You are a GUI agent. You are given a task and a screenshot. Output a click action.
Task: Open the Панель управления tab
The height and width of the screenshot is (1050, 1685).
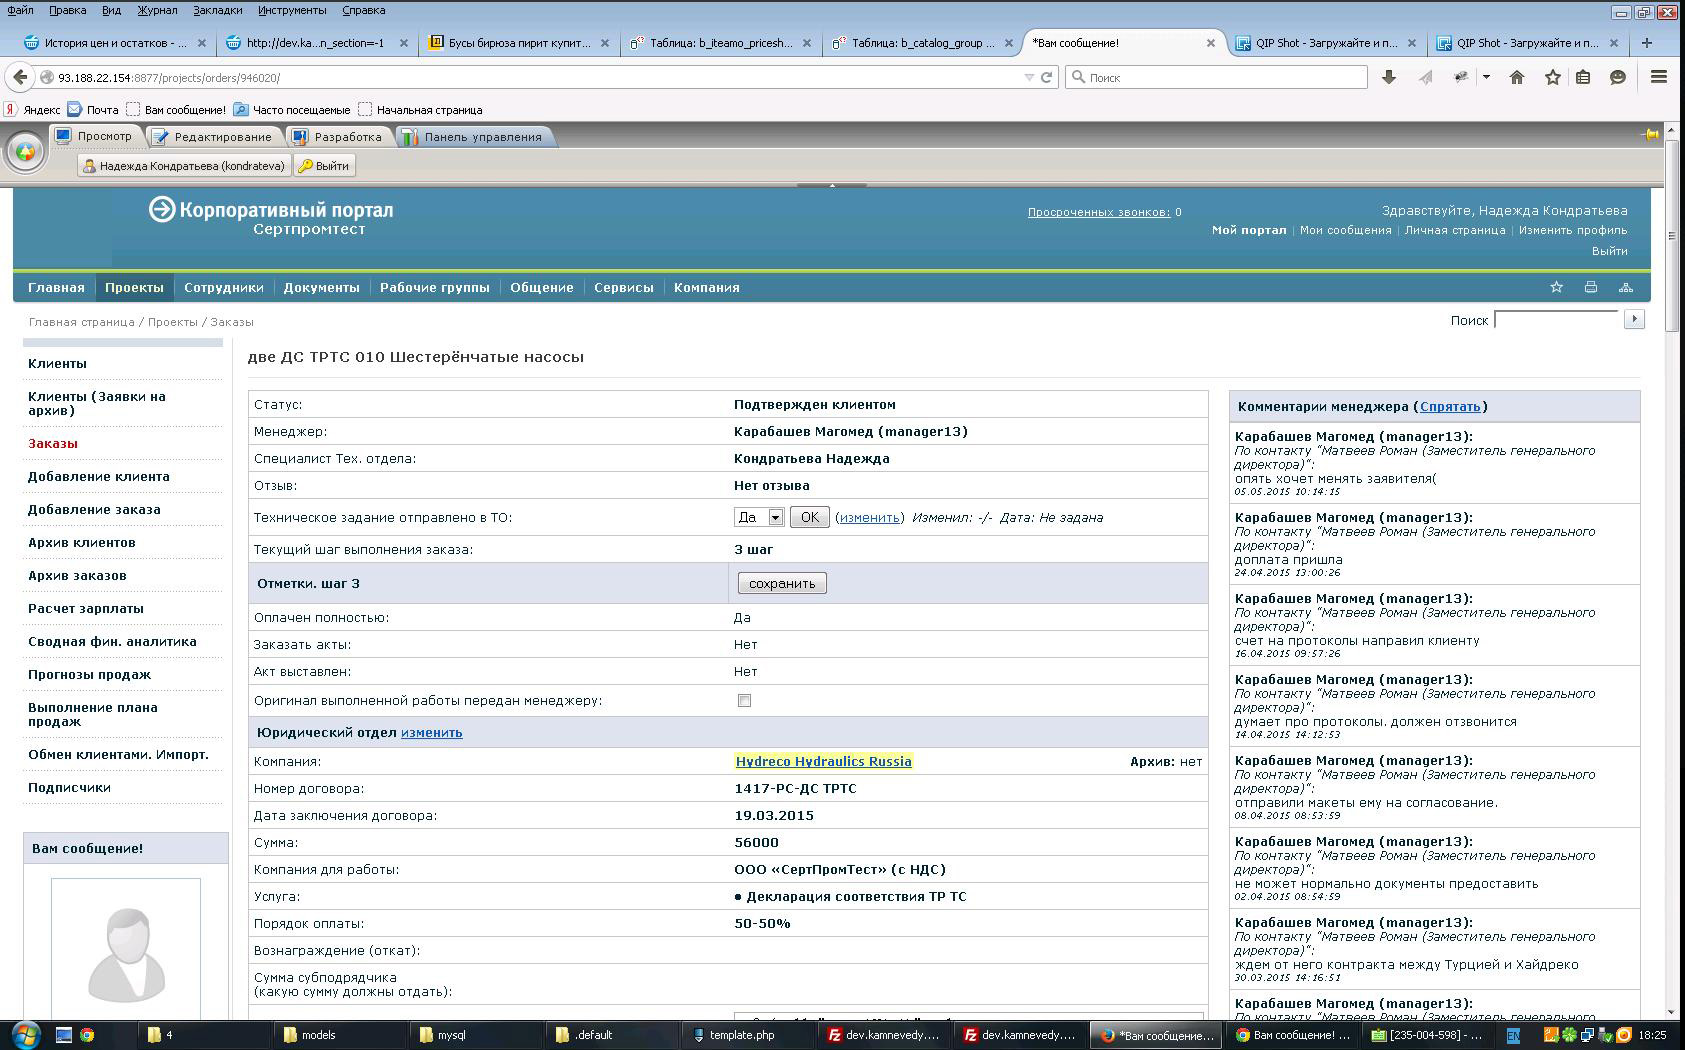coord(473,137)
